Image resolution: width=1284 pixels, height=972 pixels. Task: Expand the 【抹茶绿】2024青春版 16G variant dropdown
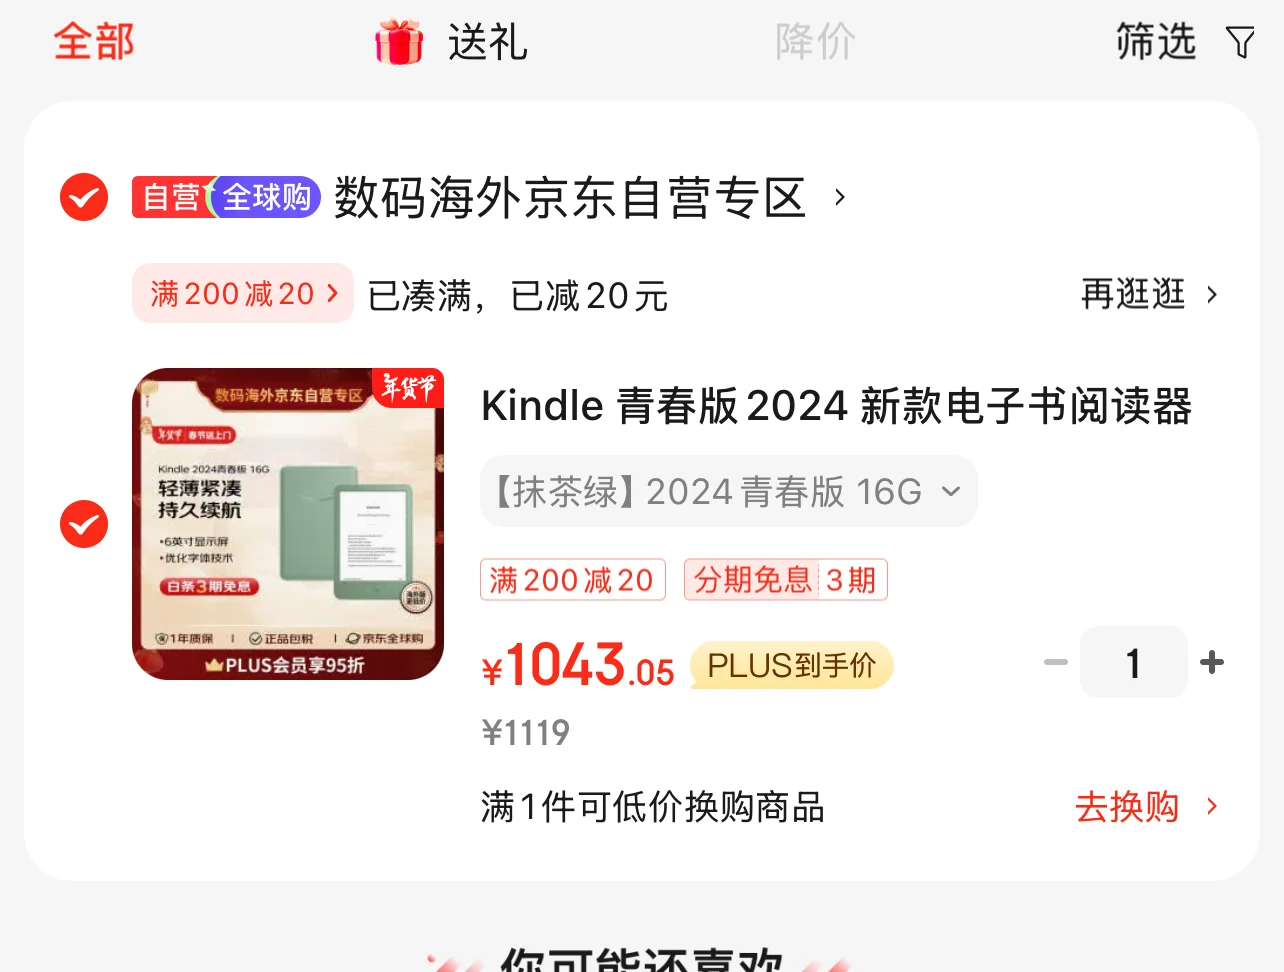[729, 491]
